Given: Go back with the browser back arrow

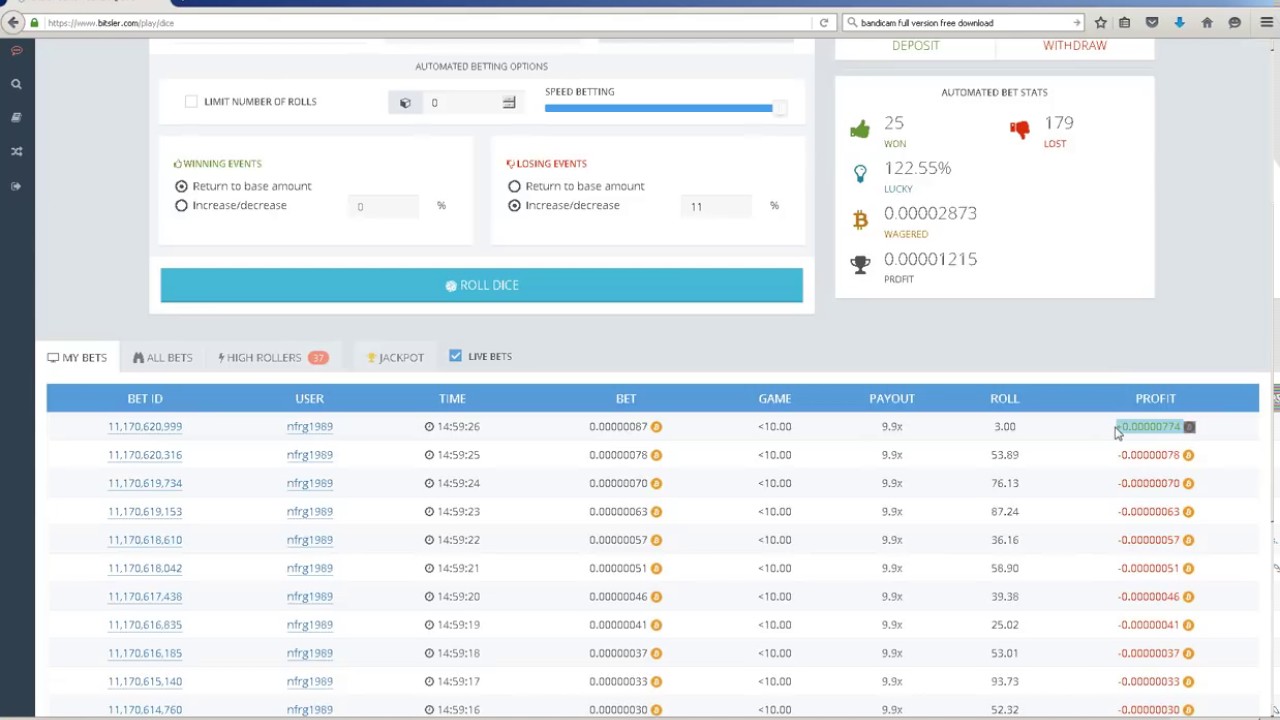Looking at the screenshot, I should (13, 22).
